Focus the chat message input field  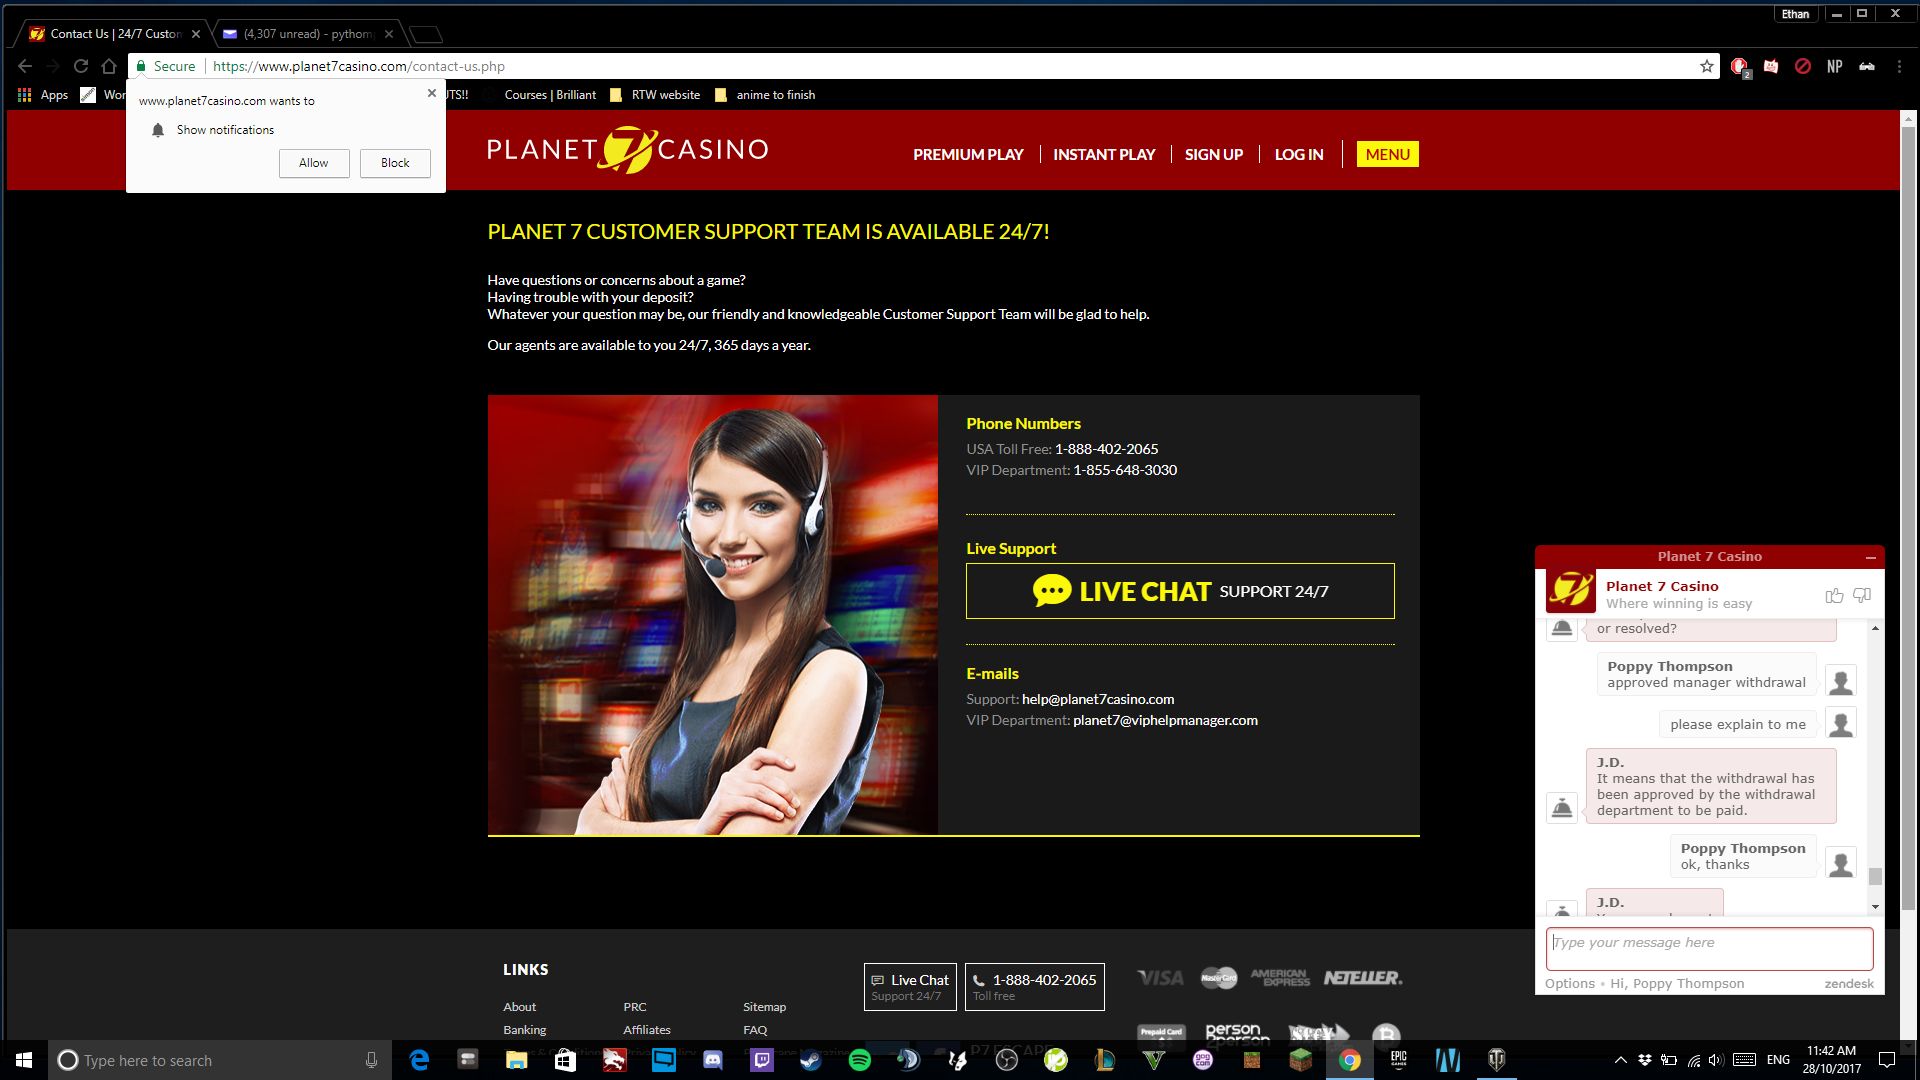pyautogui.click(x=1710, y=948)
